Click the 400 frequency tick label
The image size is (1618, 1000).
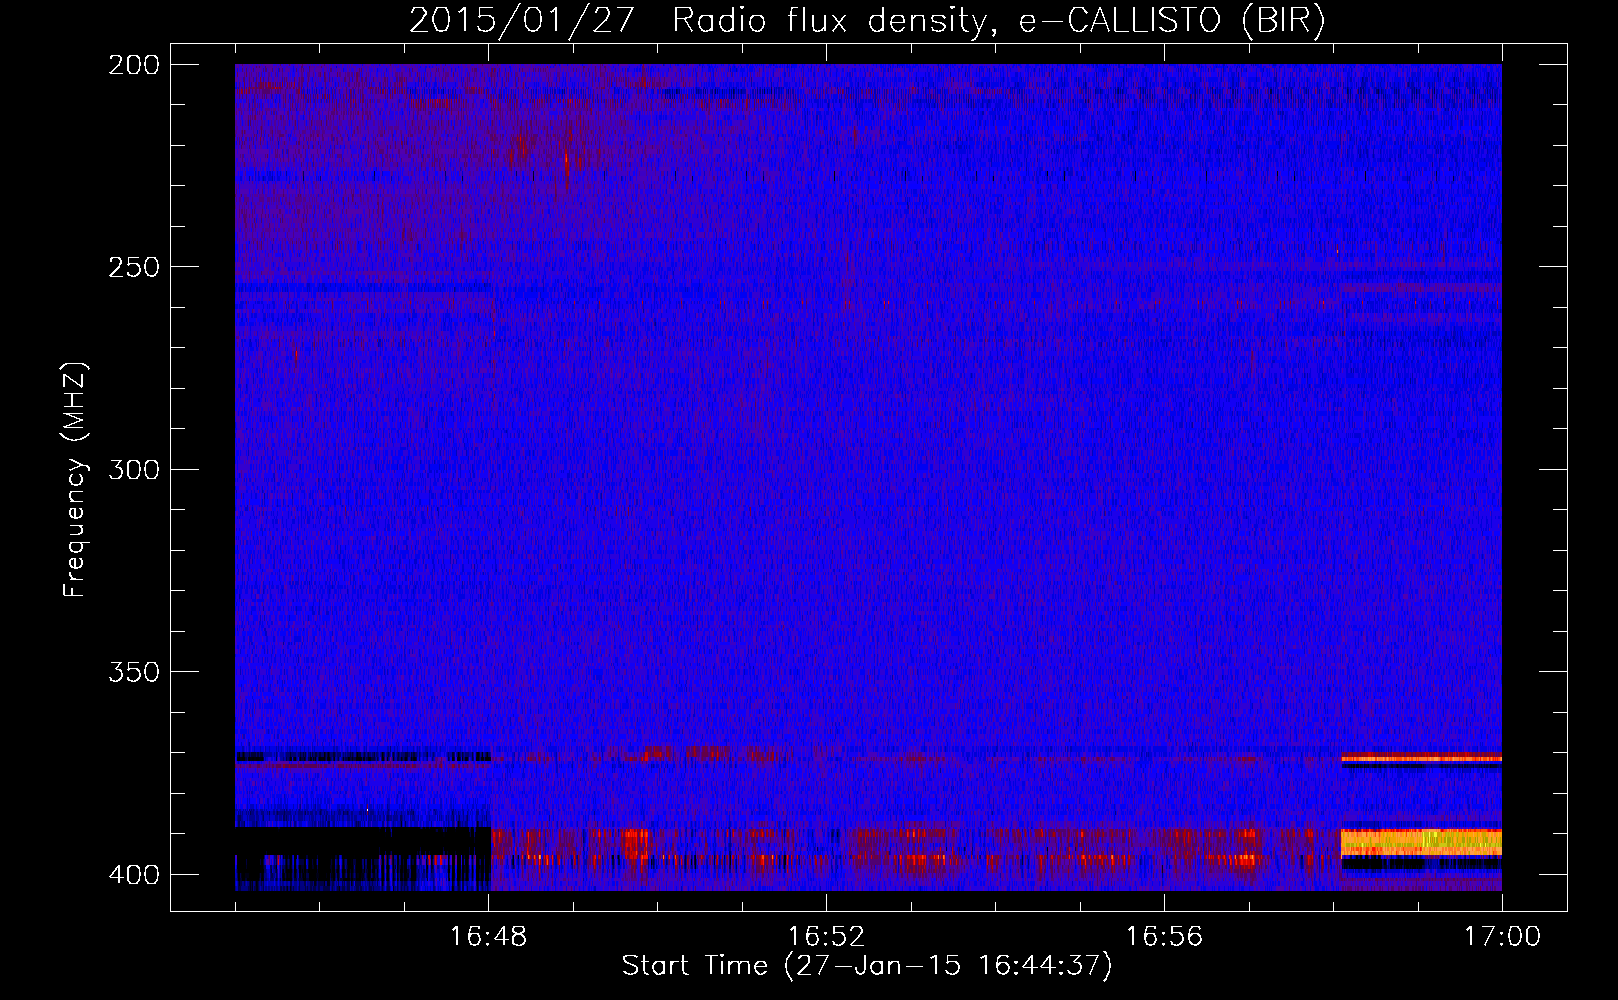[133, 874]
